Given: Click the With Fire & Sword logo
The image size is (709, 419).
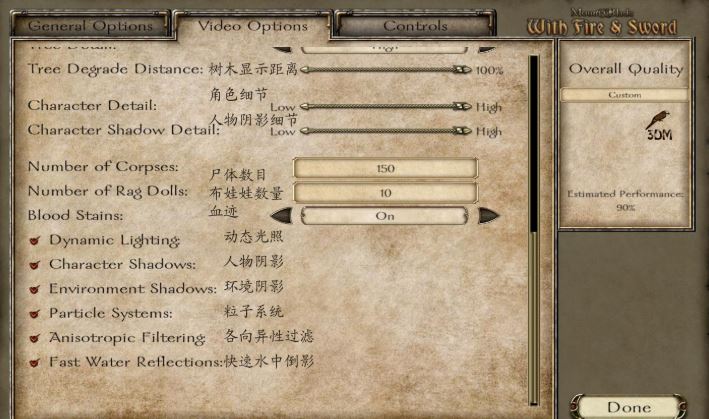Looking at the screenshot, I should tap(602, 23).
